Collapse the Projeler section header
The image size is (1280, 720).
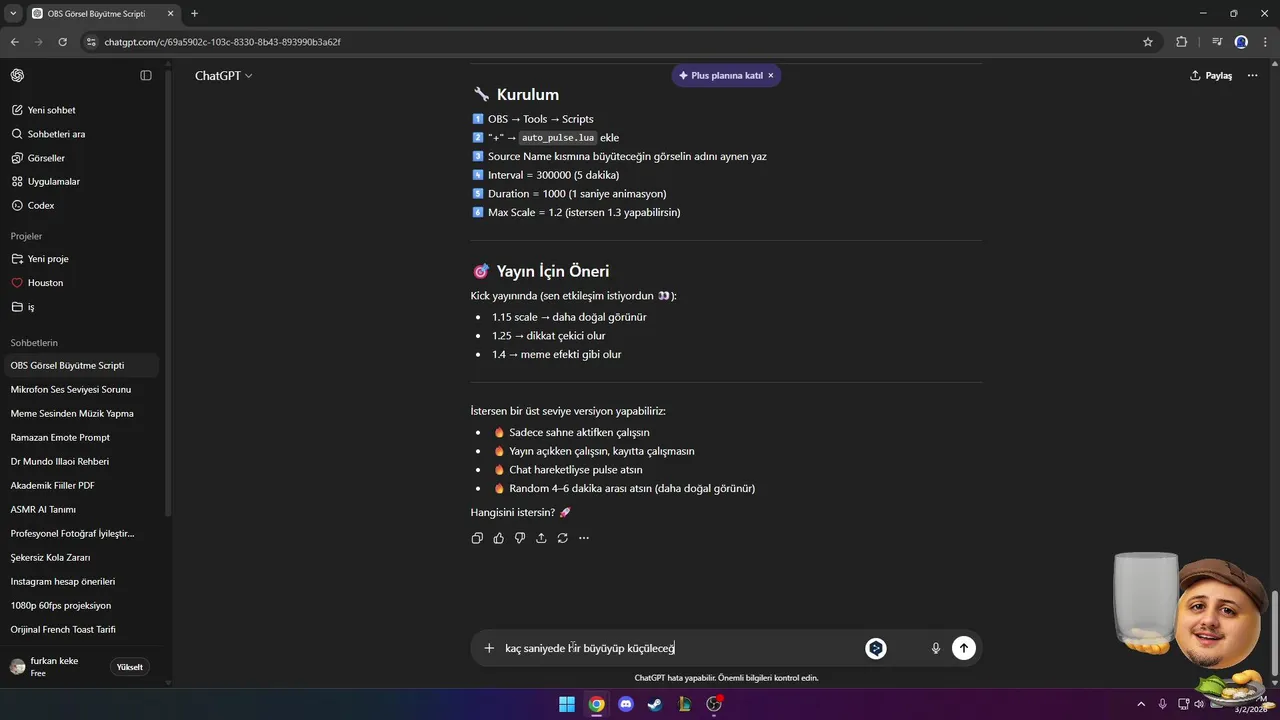tap(27, 236)
